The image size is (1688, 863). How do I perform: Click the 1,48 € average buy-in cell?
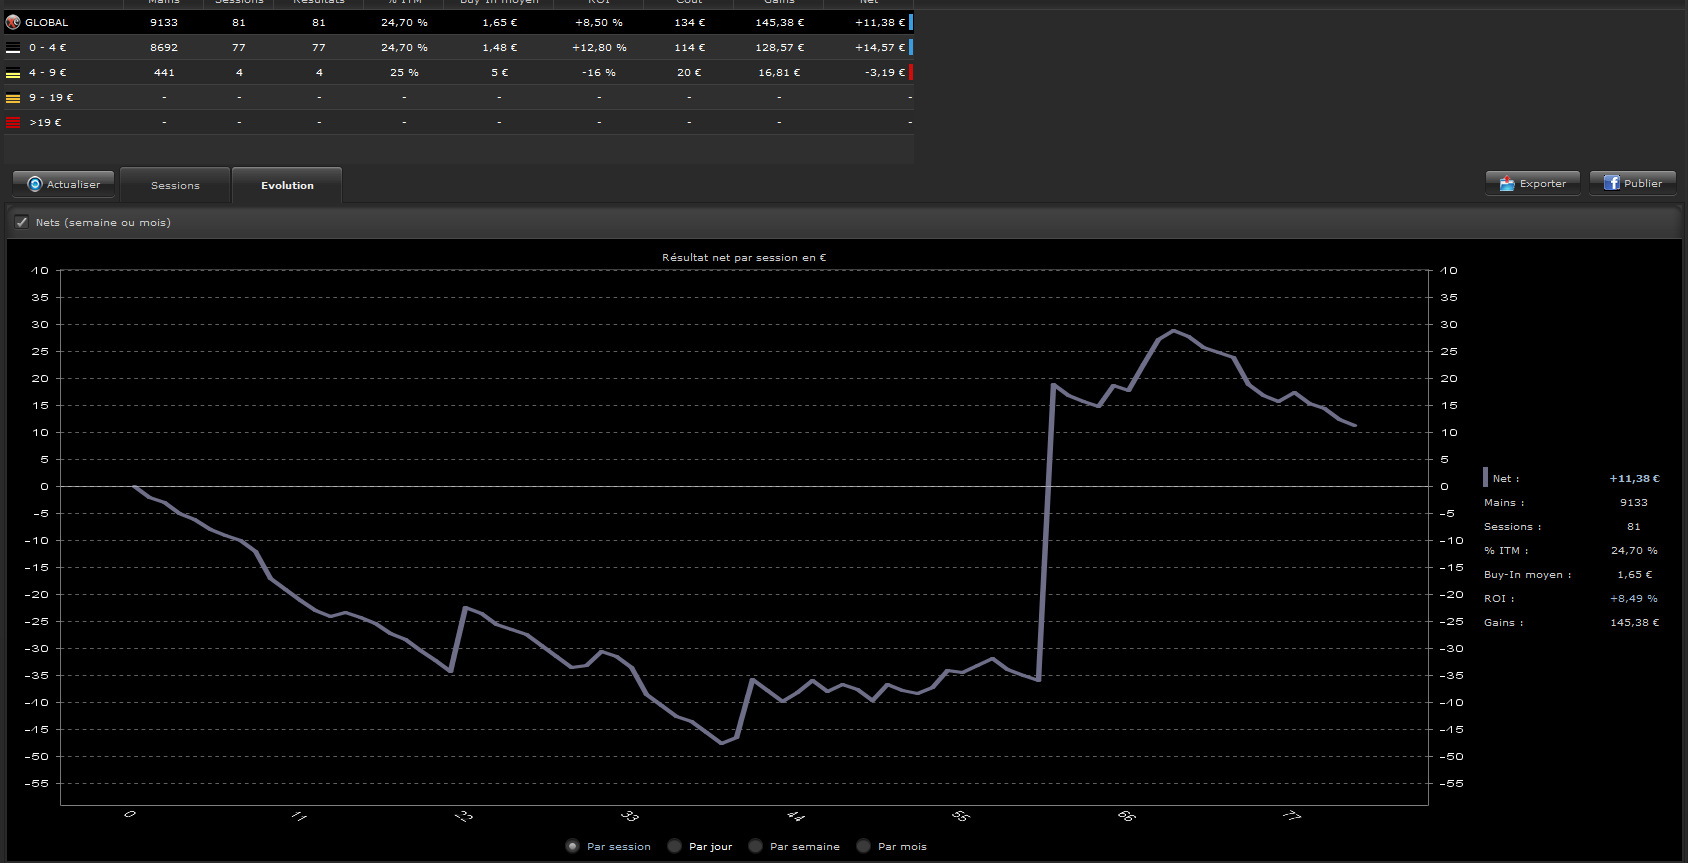tap(499, 47)
